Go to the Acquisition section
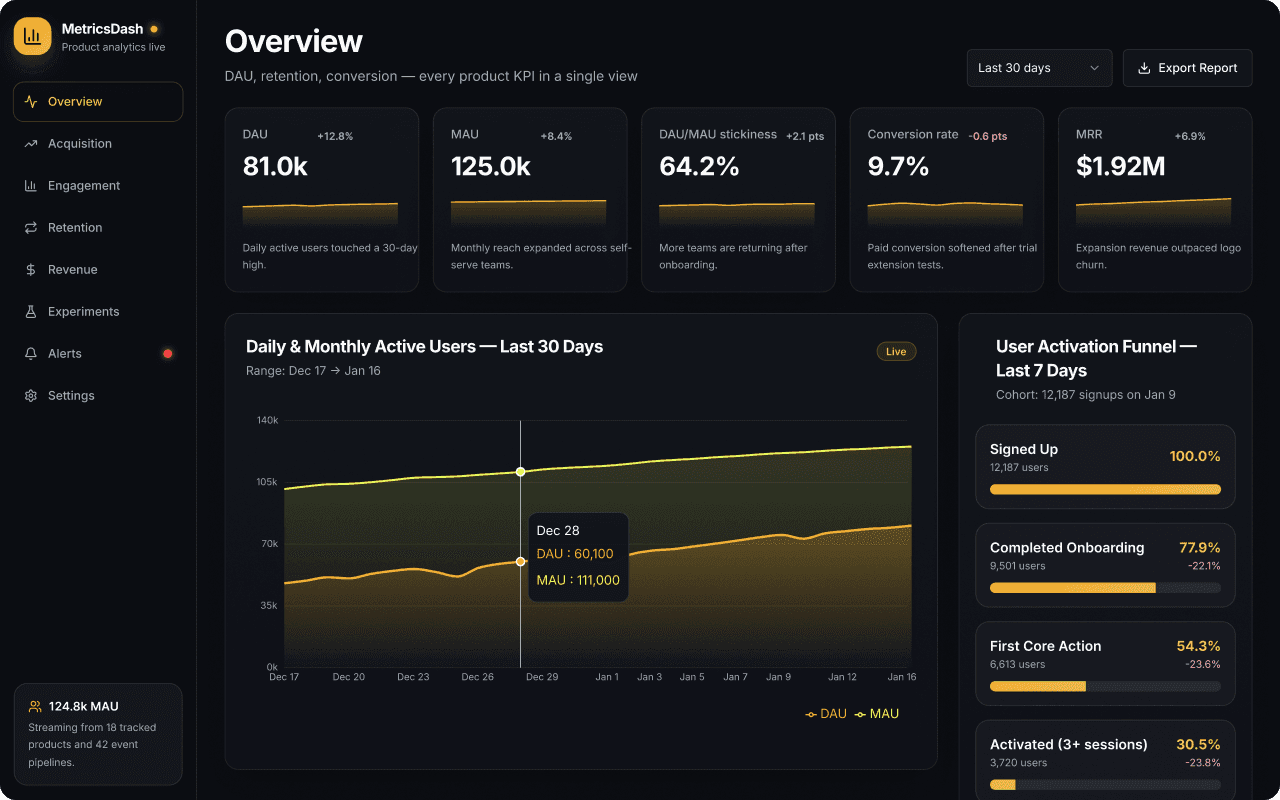The width and height of the screenshot is (1280, 800). (x=98, y=144)
